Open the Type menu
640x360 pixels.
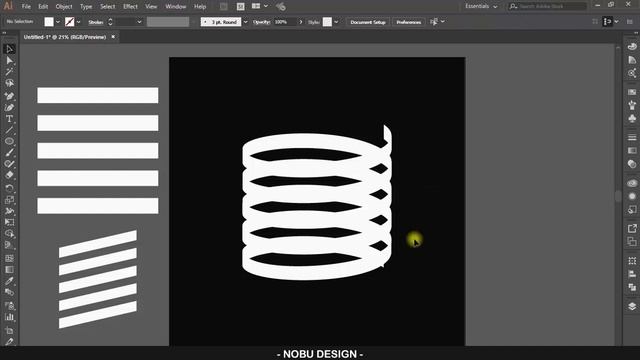click(x=86, y=7)
